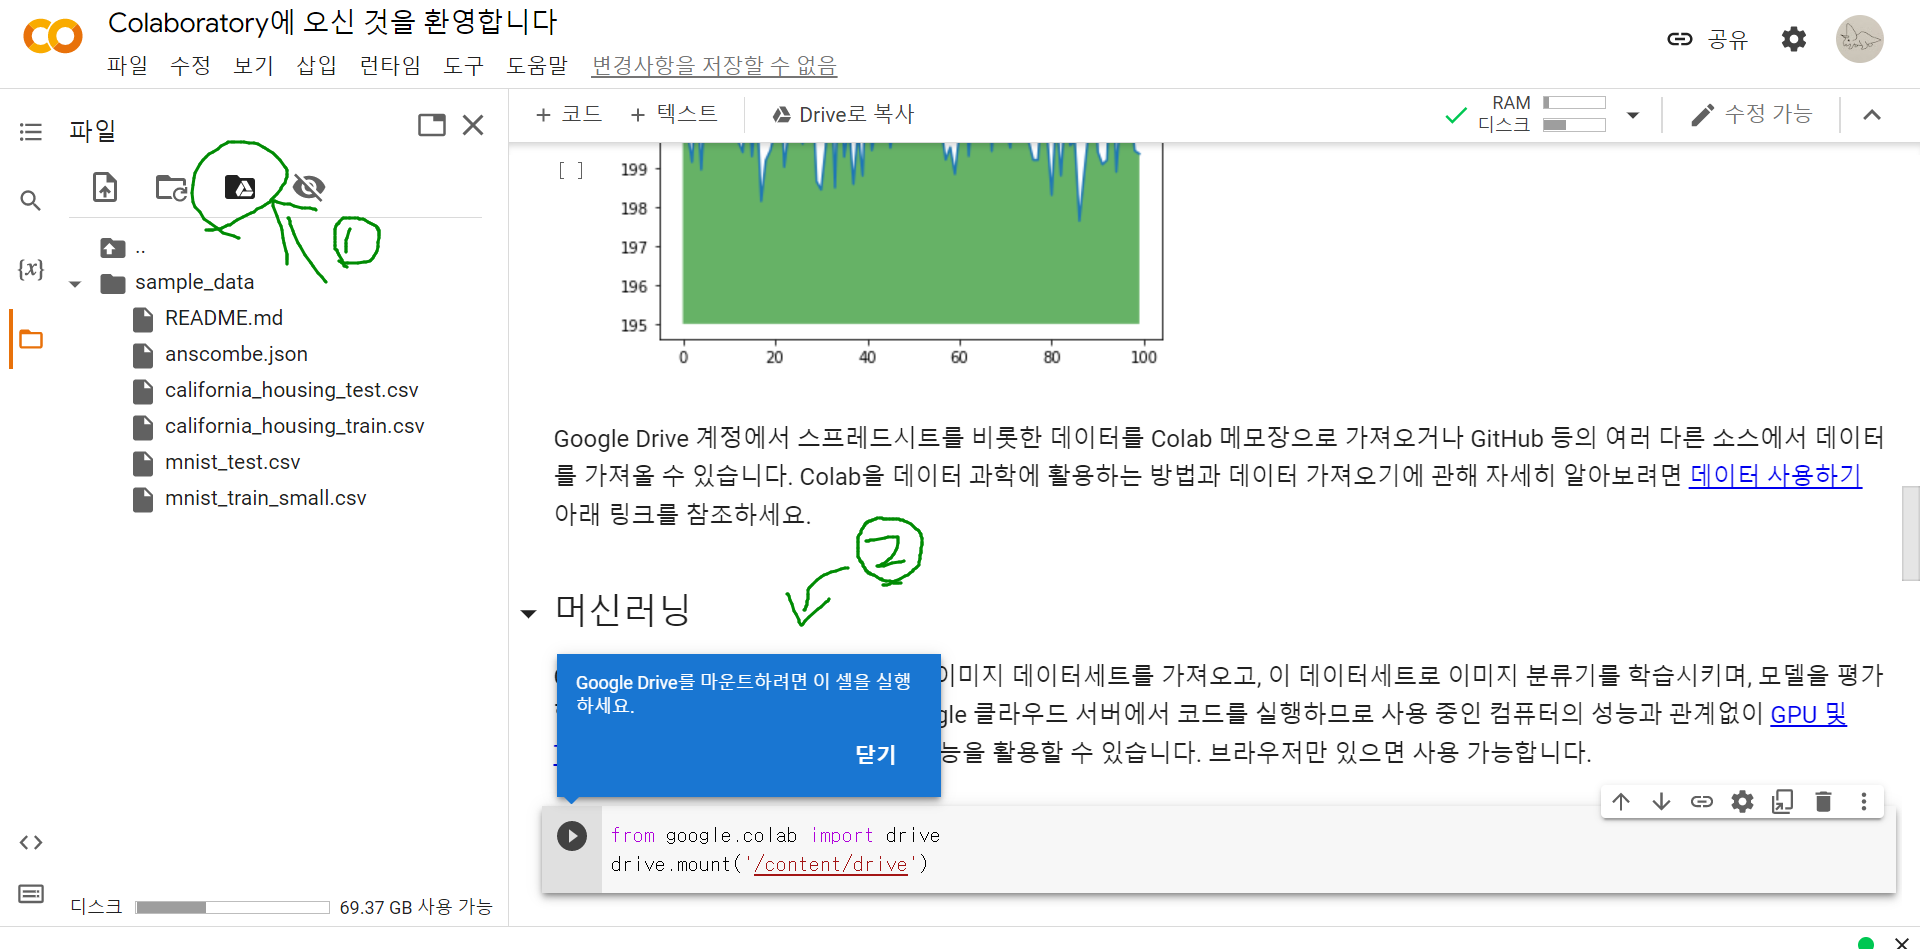This screenshot has height=949, width=1920.
Task: Click the 변경사항을 저장할 수 없음 link
Action: pyautogui.click(x=714, y=66)
